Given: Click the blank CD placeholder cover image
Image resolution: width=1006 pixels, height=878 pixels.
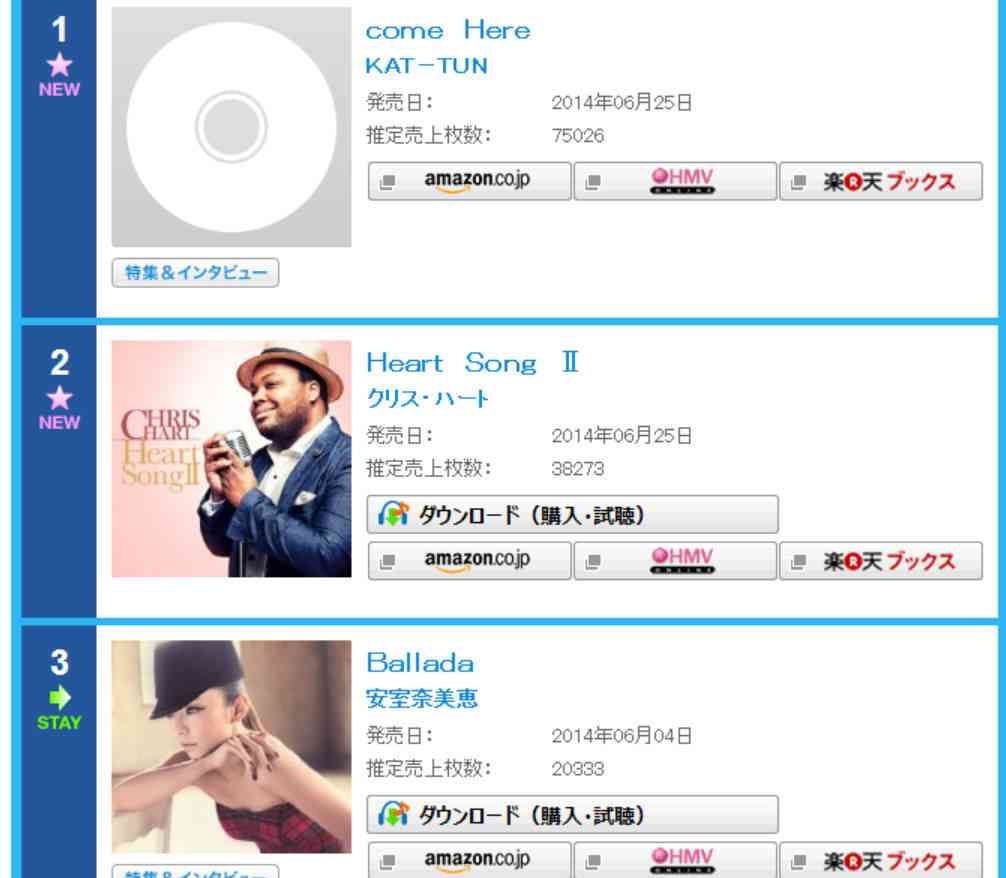Looking at the screenshot, I should [x=232, y=127].
